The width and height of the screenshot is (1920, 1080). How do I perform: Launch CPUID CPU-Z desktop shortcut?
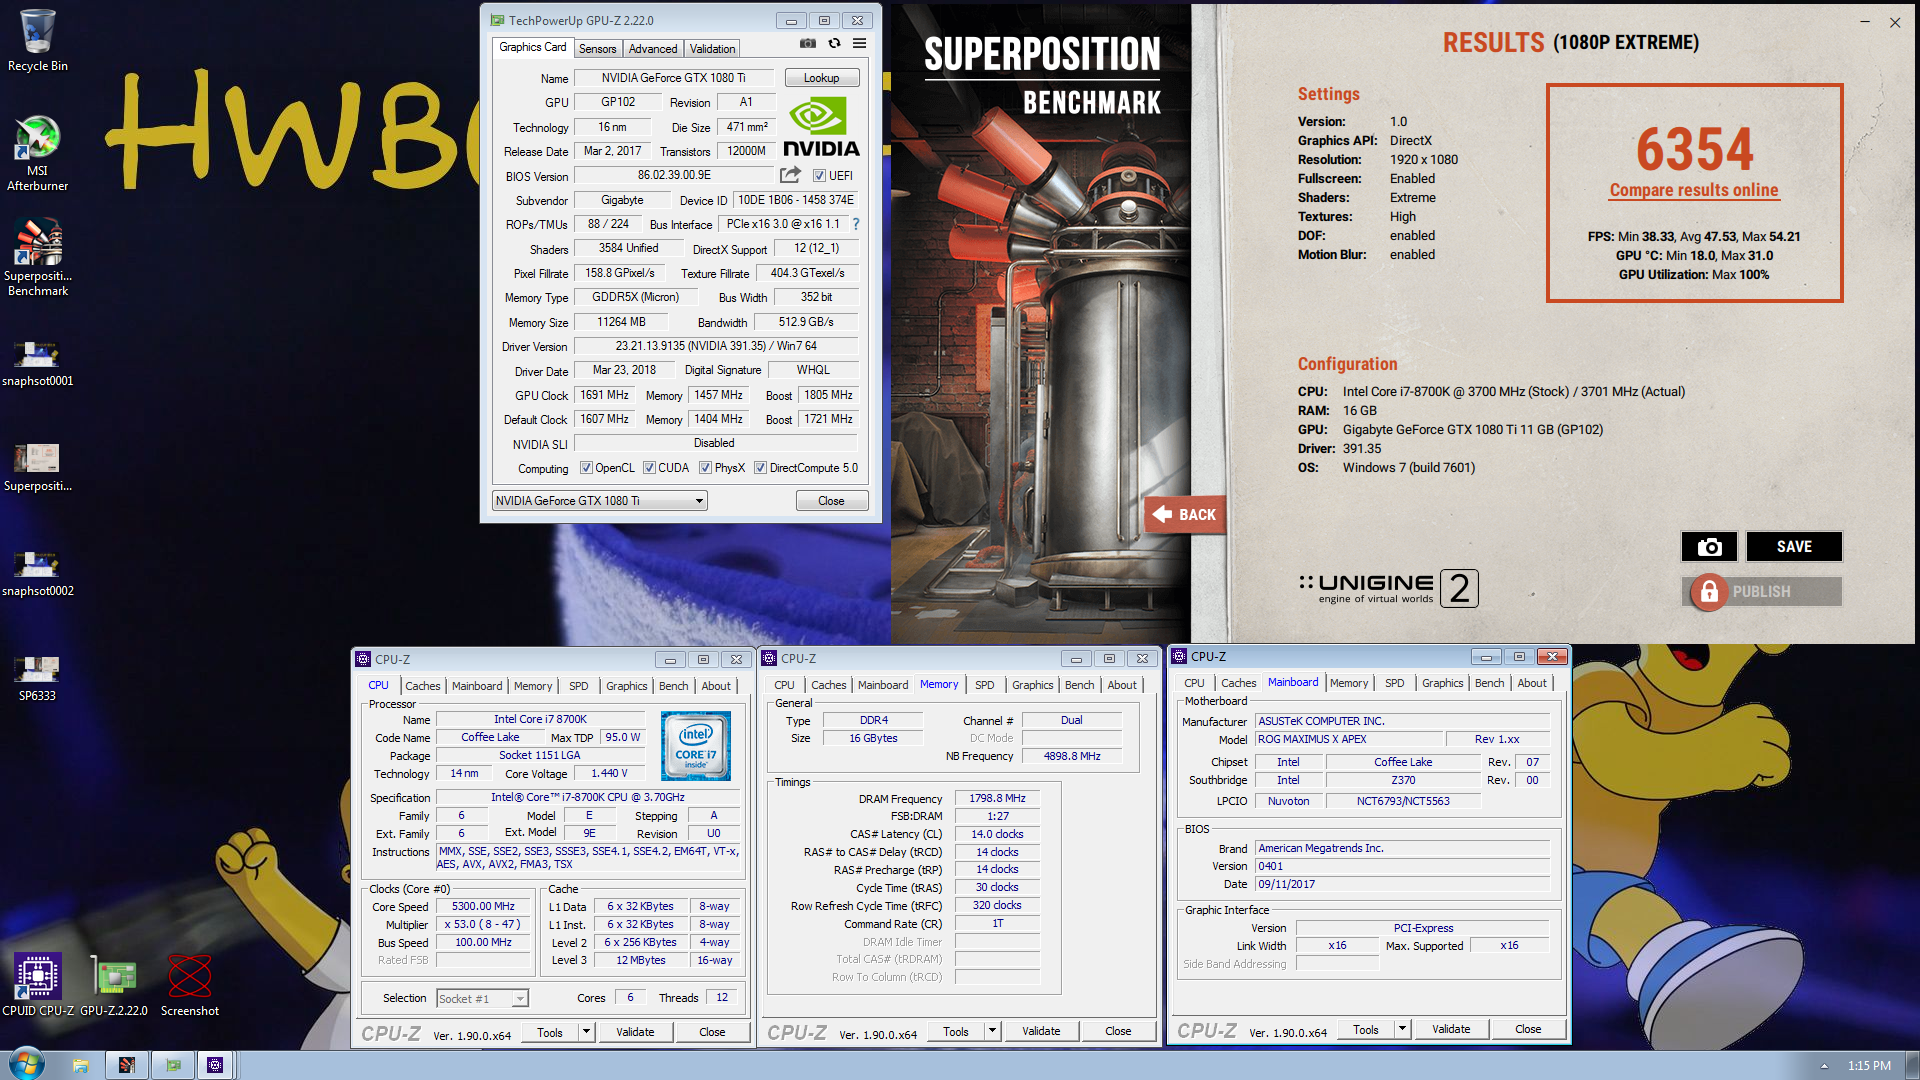point(37,985)
